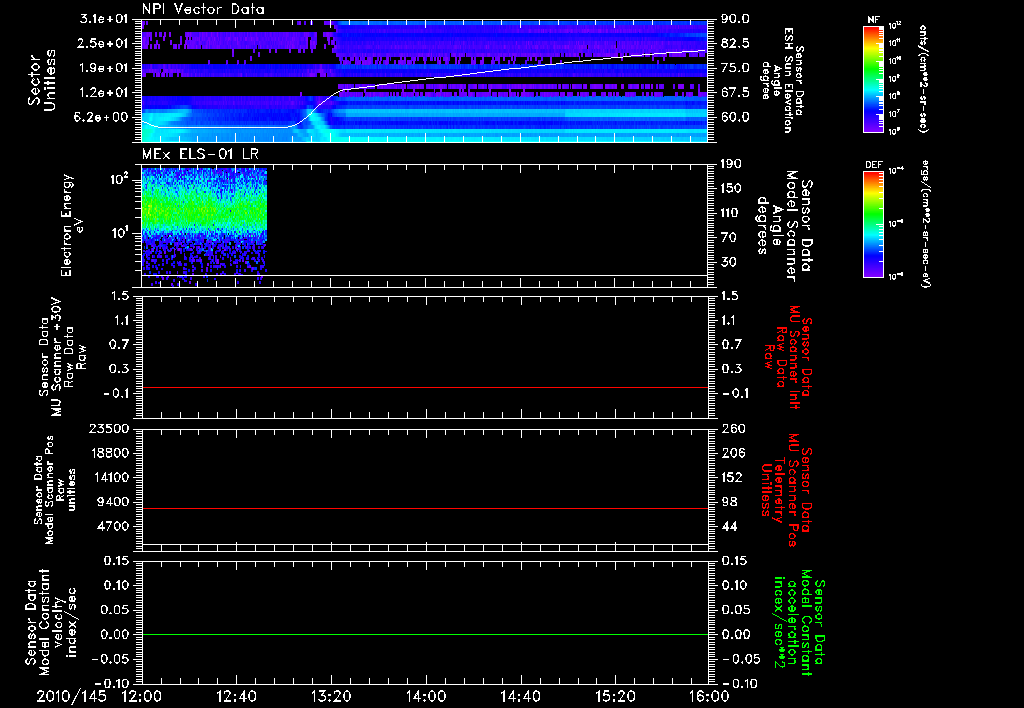
Task: Click the green line in velocity panel
Action: pos(424,634)
